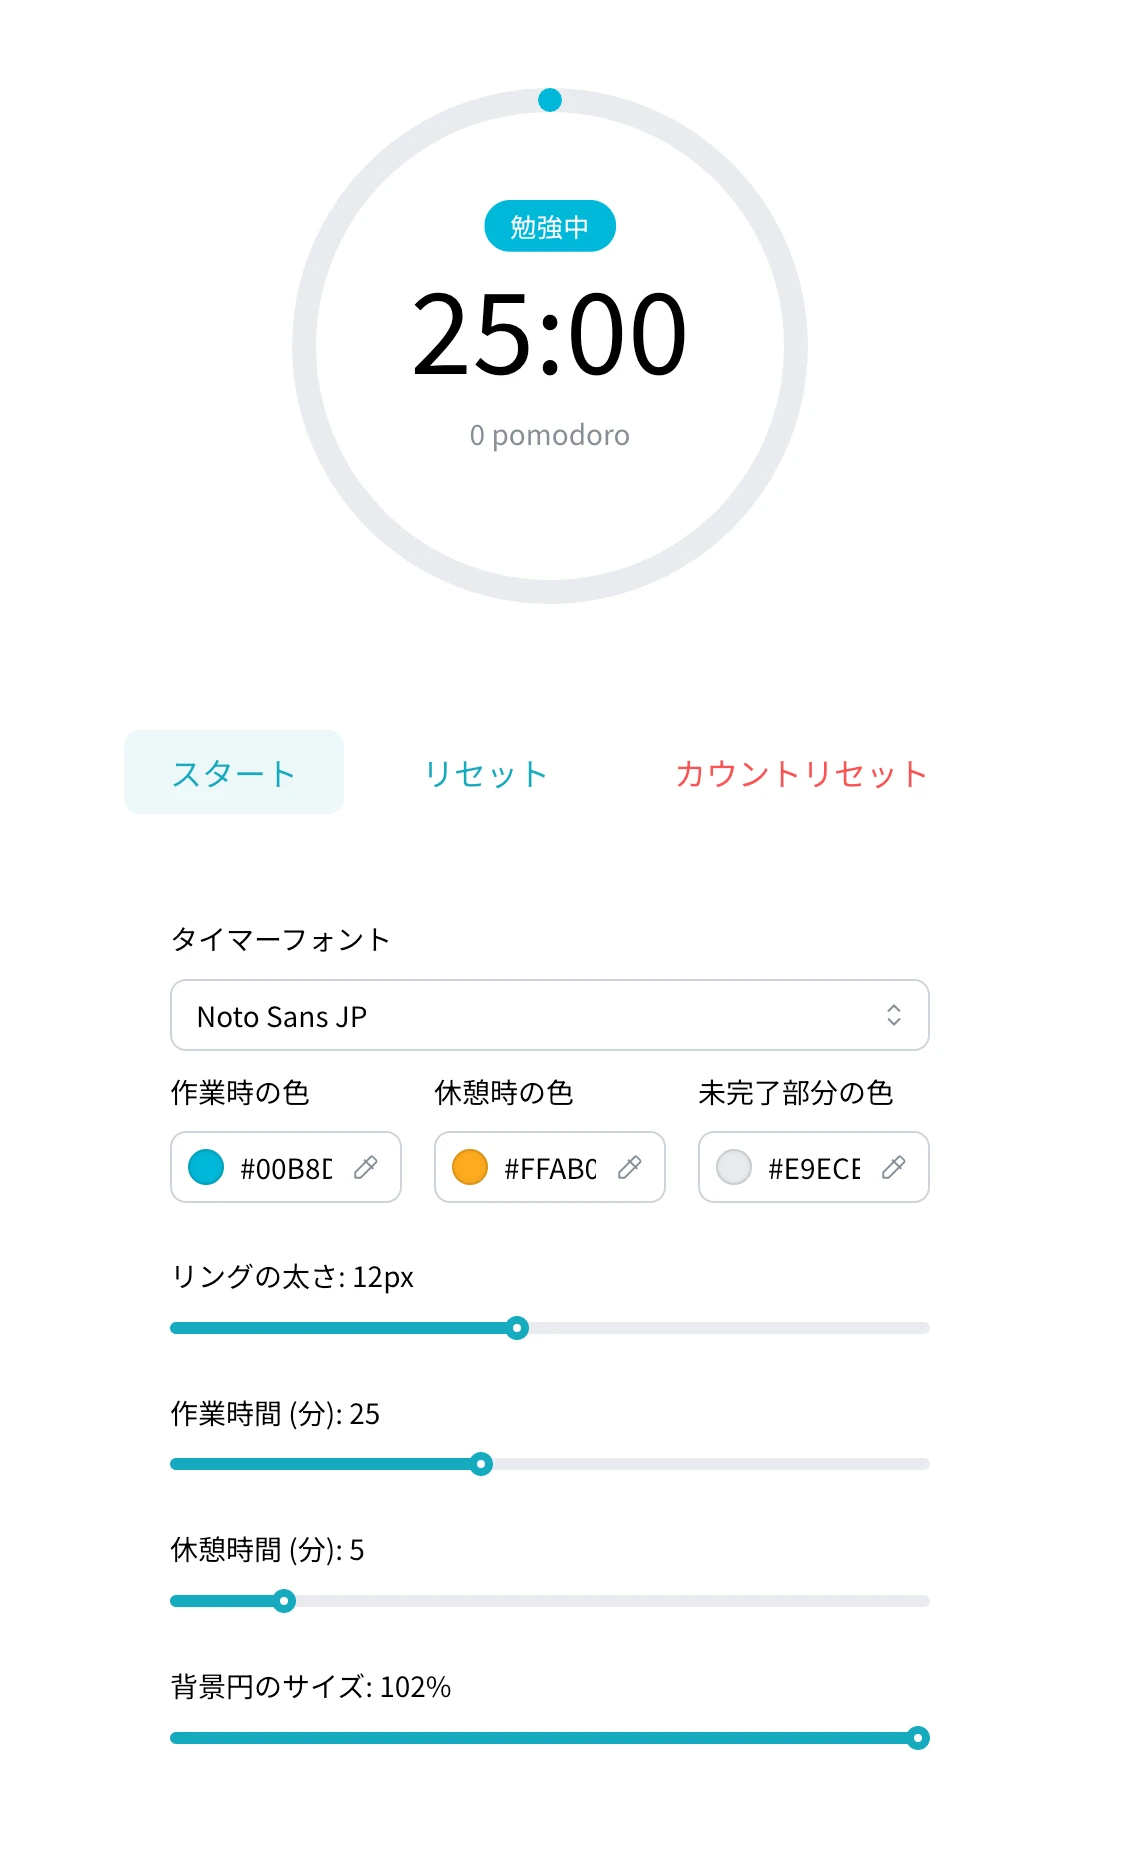Click the orange break color swatch
The height and width of the screenshot is (1870, 1140).
(470, 1167)
